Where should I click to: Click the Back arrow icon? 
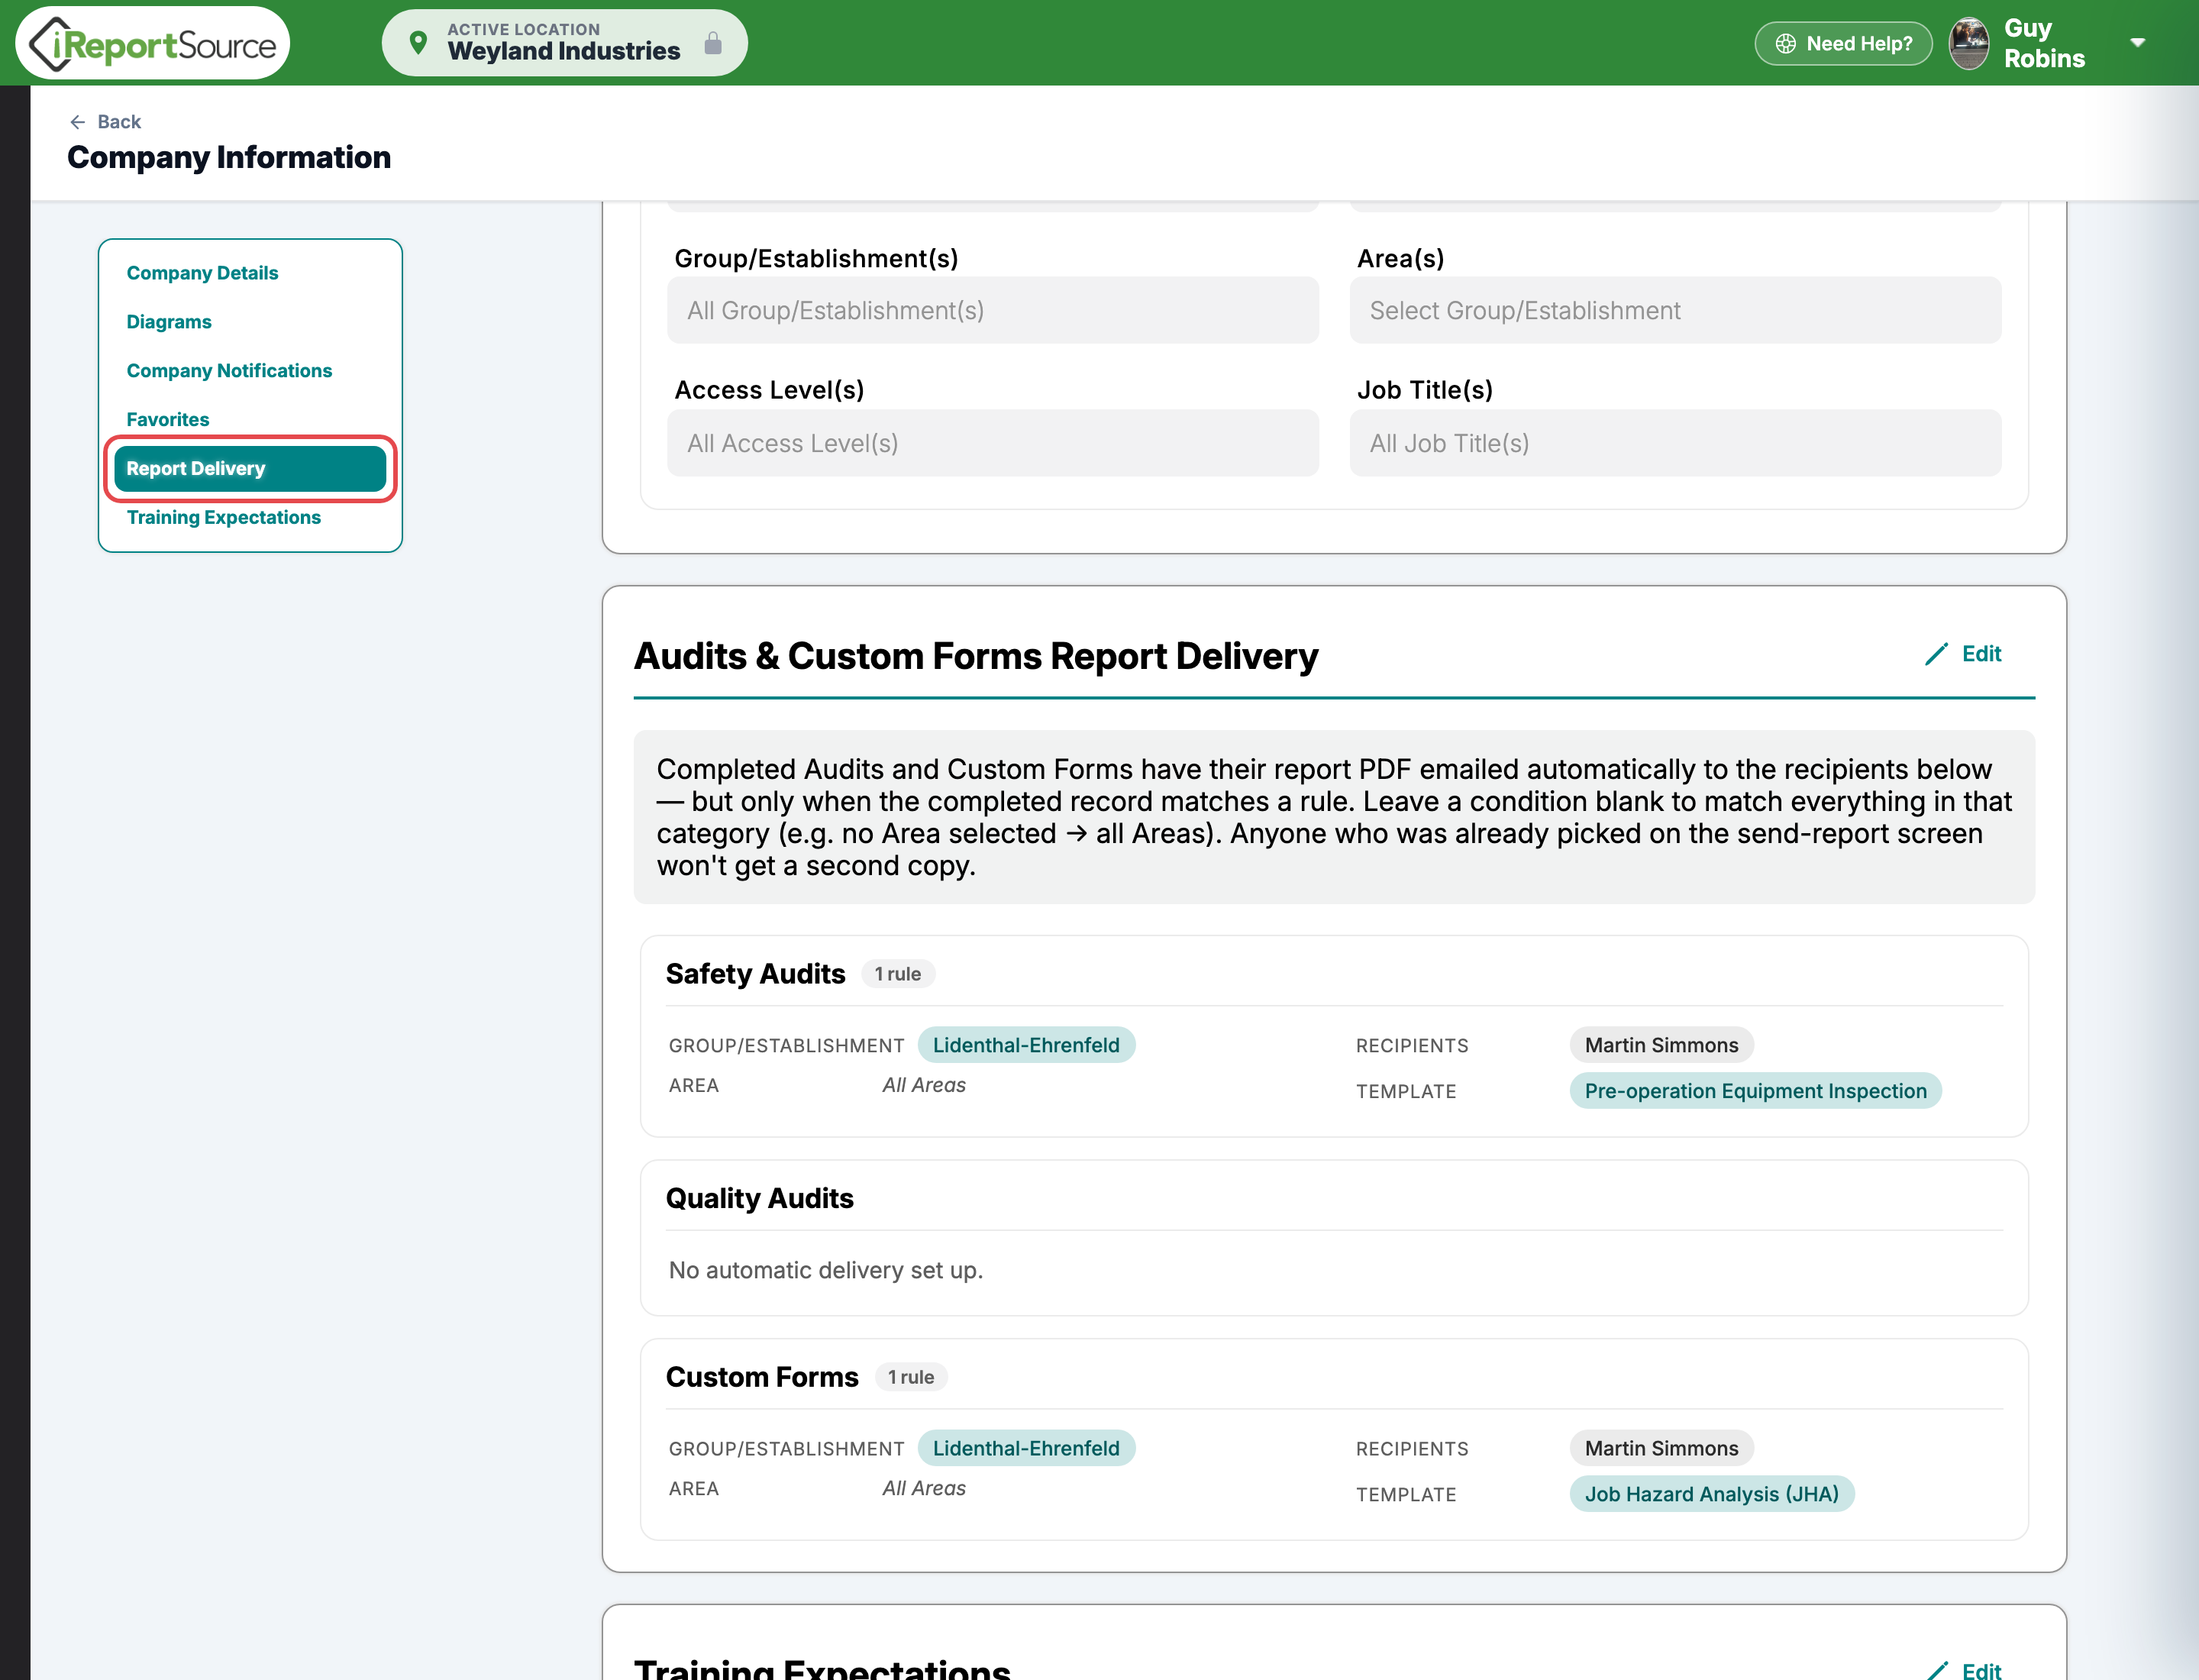[x=78, y=122]
